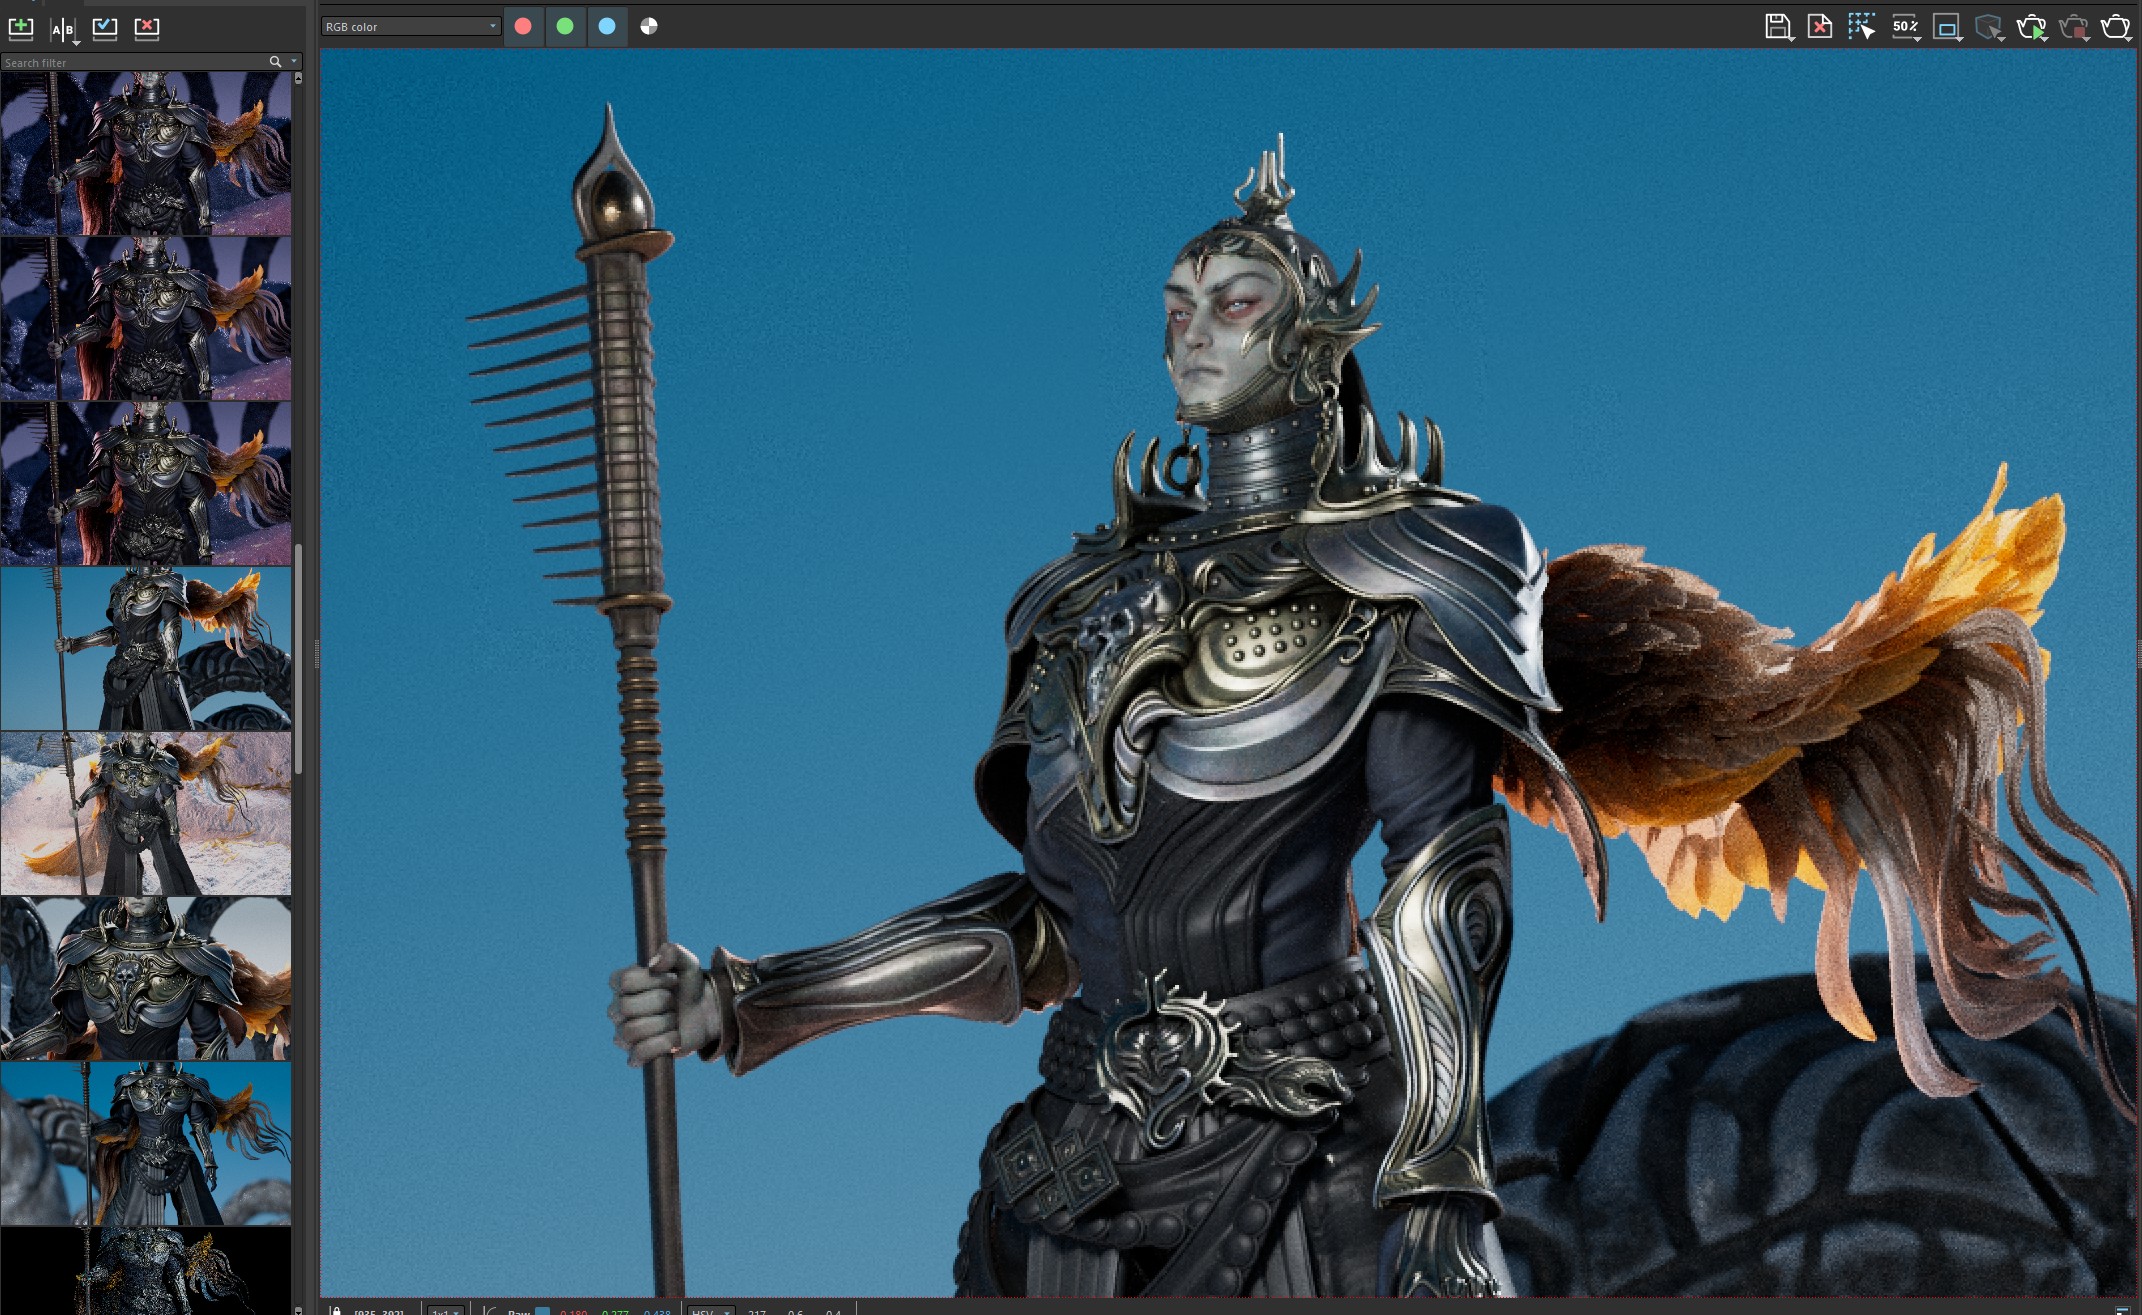Open the 50% resolution dropdown

coord(1906,27)
